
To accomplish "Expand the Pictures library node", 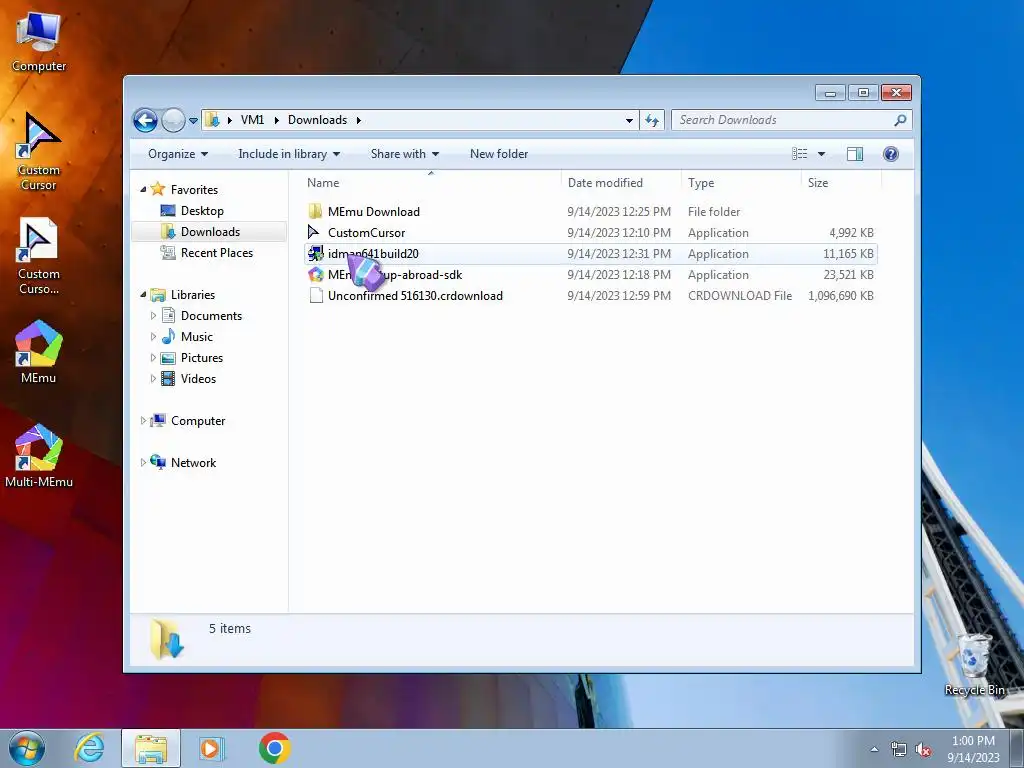I will point(153,358).
